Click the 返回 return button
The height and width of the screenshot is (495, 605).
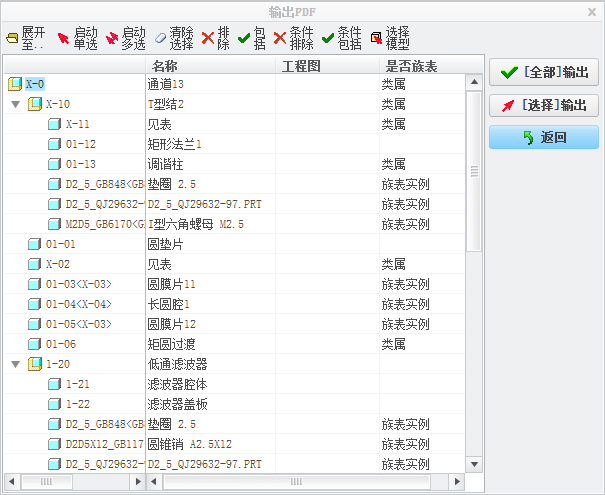click(x=544, y=137)
